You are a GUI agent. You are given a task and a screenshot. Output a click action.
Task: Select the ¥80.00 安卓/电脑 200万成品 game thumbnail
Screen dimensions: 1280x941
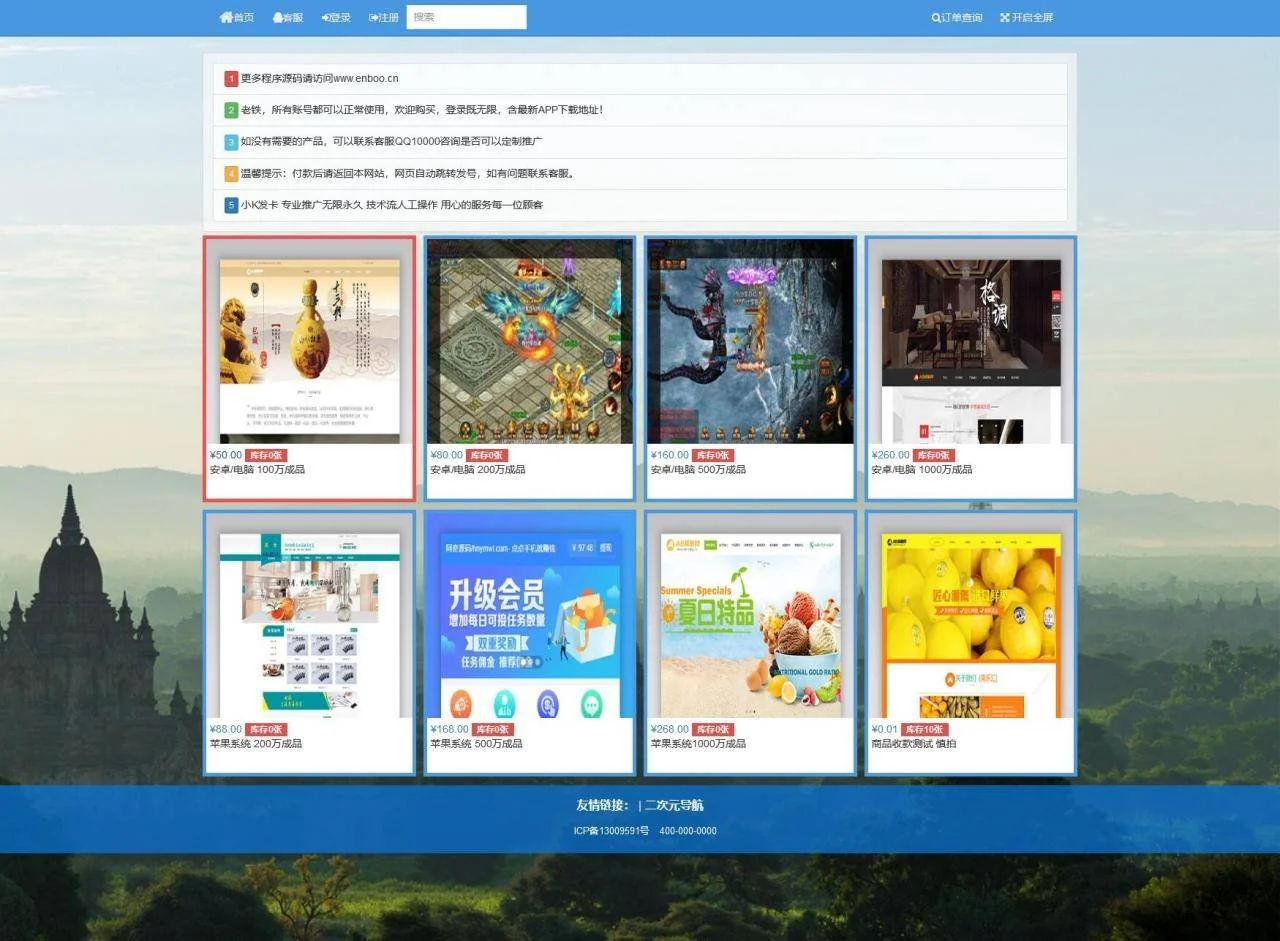(530, 342)
